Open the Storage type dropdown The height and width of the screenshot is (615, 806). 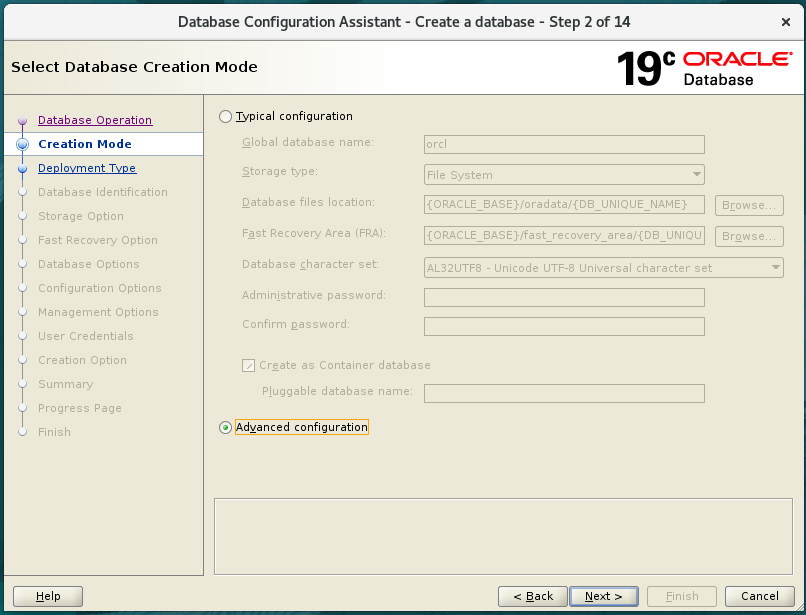click(x=564, y=175)
